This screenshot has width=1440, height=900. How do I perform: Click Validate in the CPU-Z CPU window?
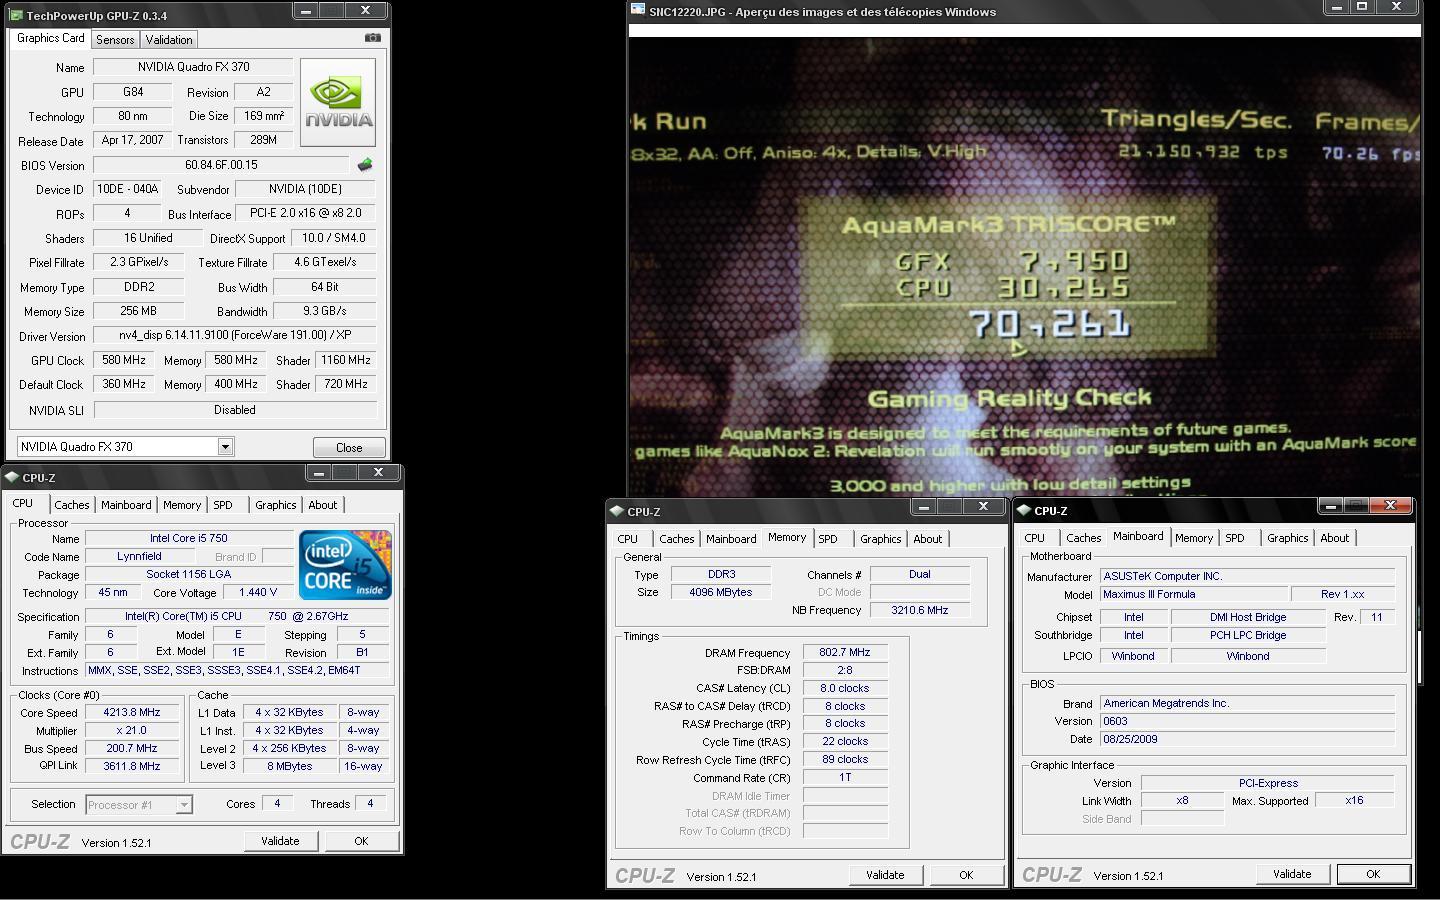click(280, 841)
